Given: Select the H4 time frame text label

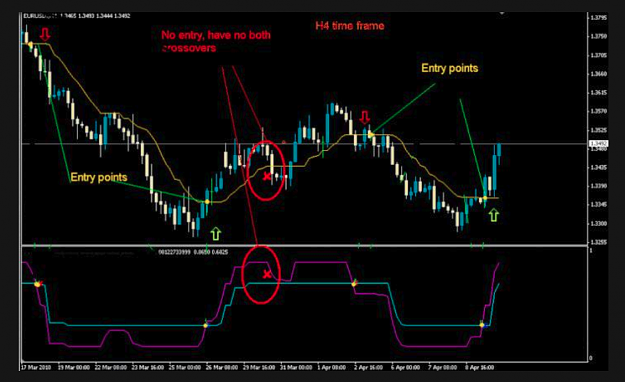Looking at the screenshot, I should pos(350,26).
